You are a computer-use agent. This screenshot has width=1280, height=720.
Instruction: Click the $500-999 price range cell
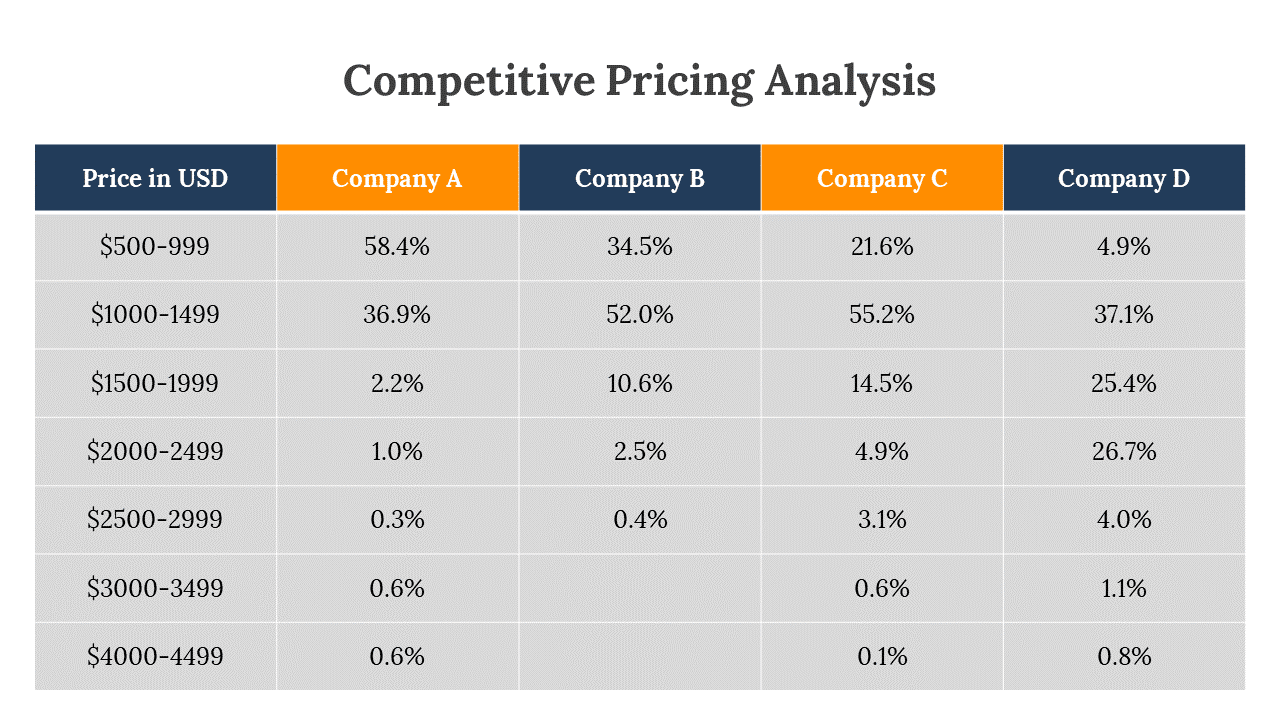click(155, 246)
